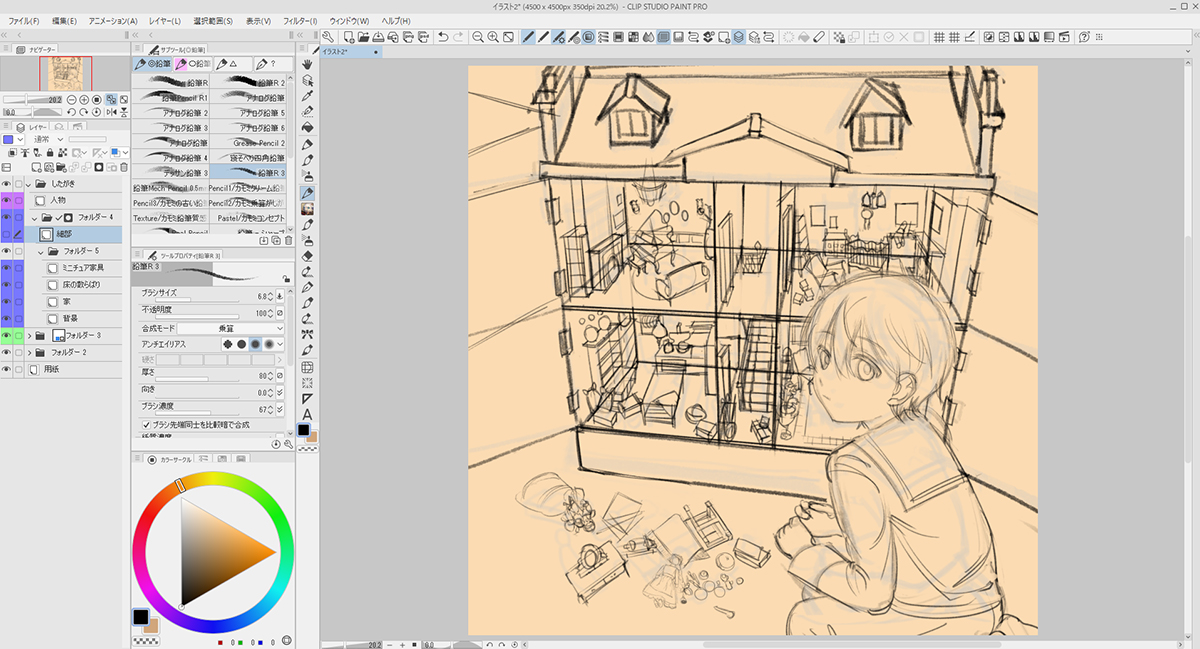
Task: Open the レイヤー menu in menu bar
Action: 163,21
